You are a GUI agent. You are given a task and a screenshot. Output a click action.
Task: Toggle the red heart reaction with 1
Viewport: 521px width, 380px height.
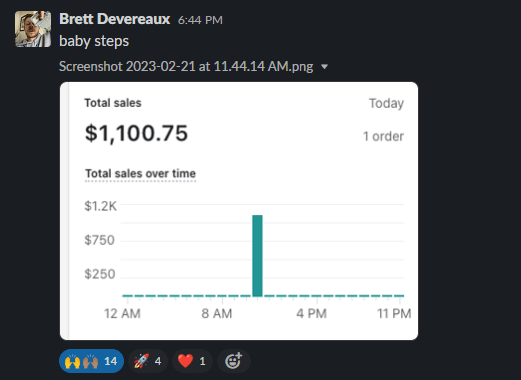point(192,361)
